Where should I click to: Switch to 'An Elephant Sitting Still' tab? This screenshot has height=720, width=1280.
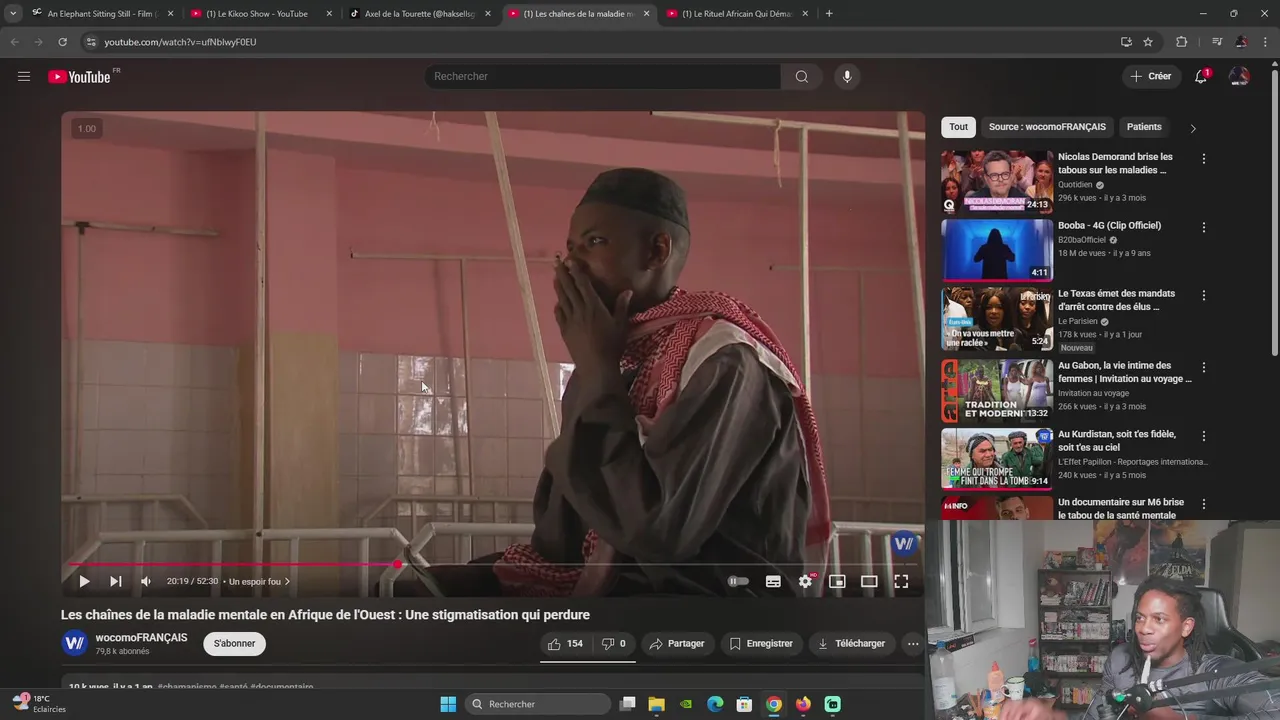(x=103, y=14)
